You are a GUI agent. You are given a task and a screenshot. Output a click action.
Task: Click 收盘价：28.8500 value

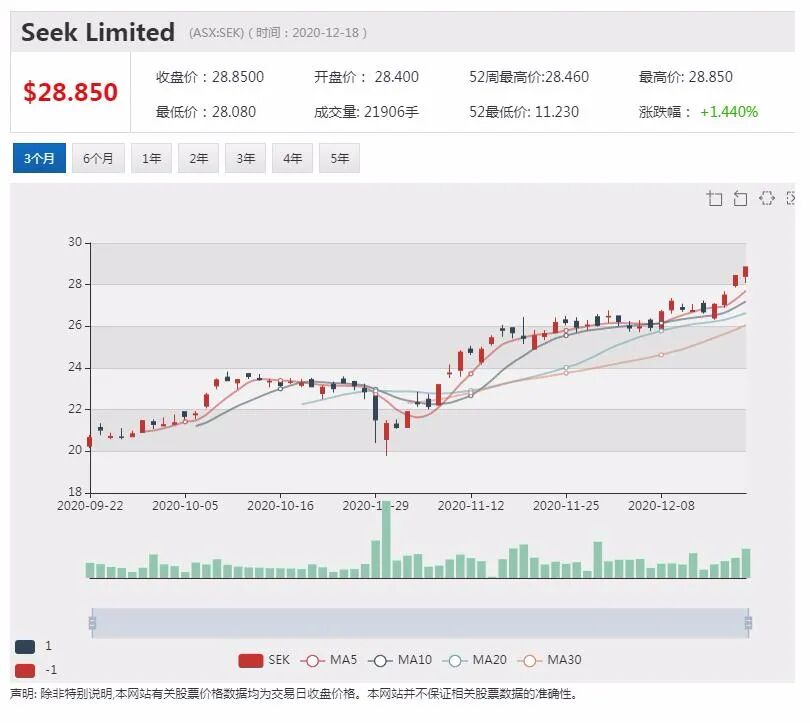click(x=210, y=77)
